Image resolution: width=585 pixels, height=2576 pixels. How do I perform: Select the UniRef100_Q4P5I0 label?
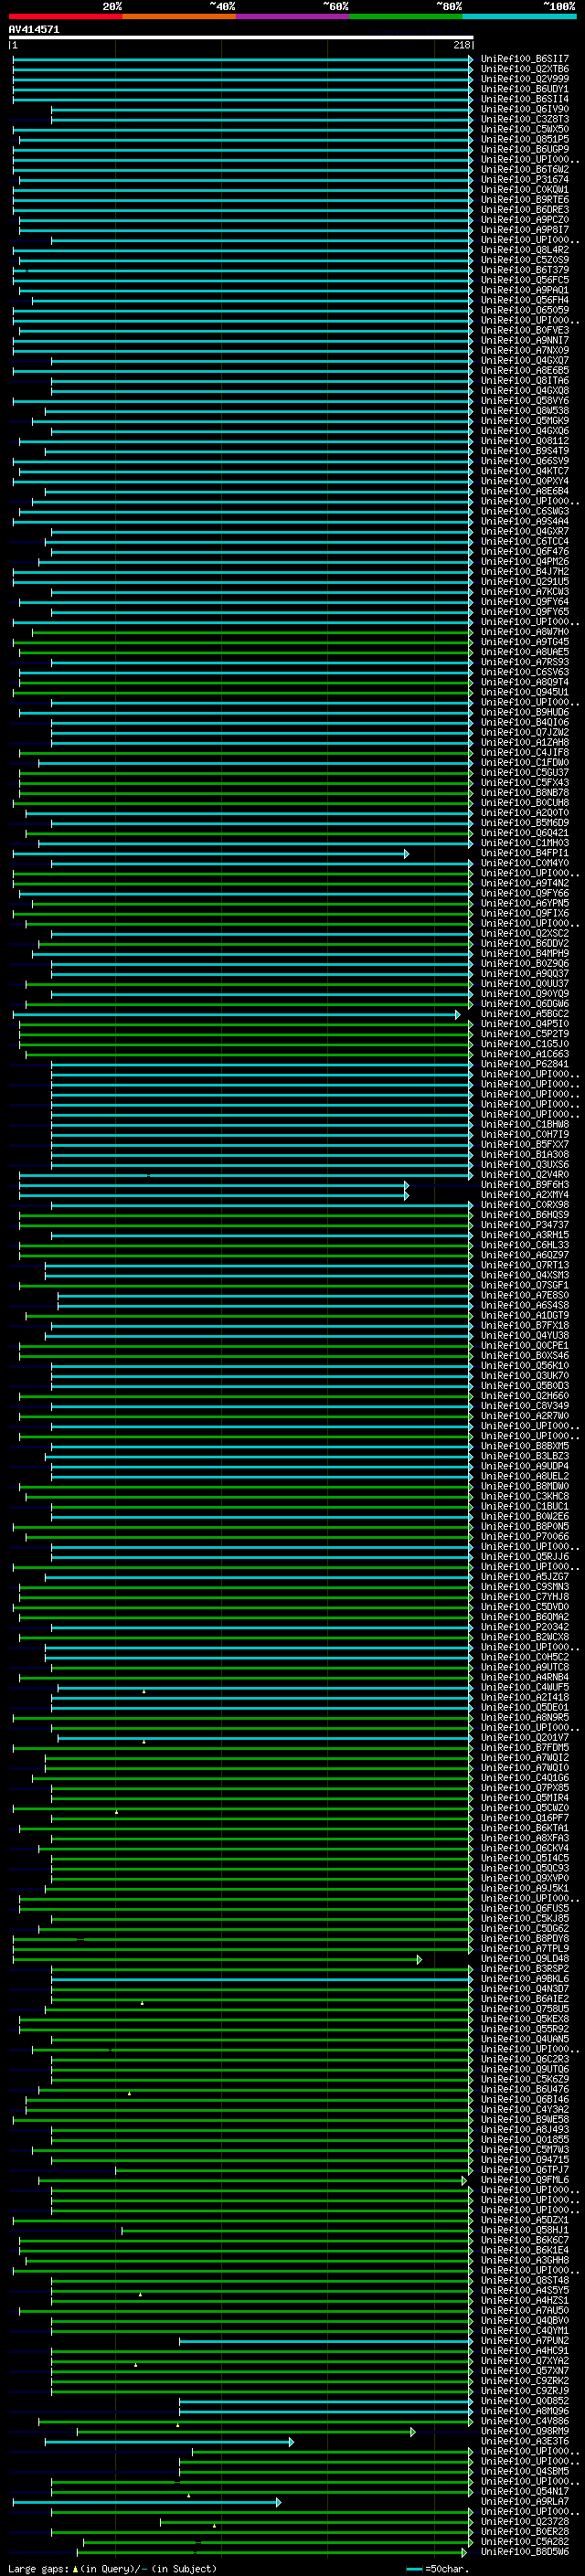[x=525, y=1024]
